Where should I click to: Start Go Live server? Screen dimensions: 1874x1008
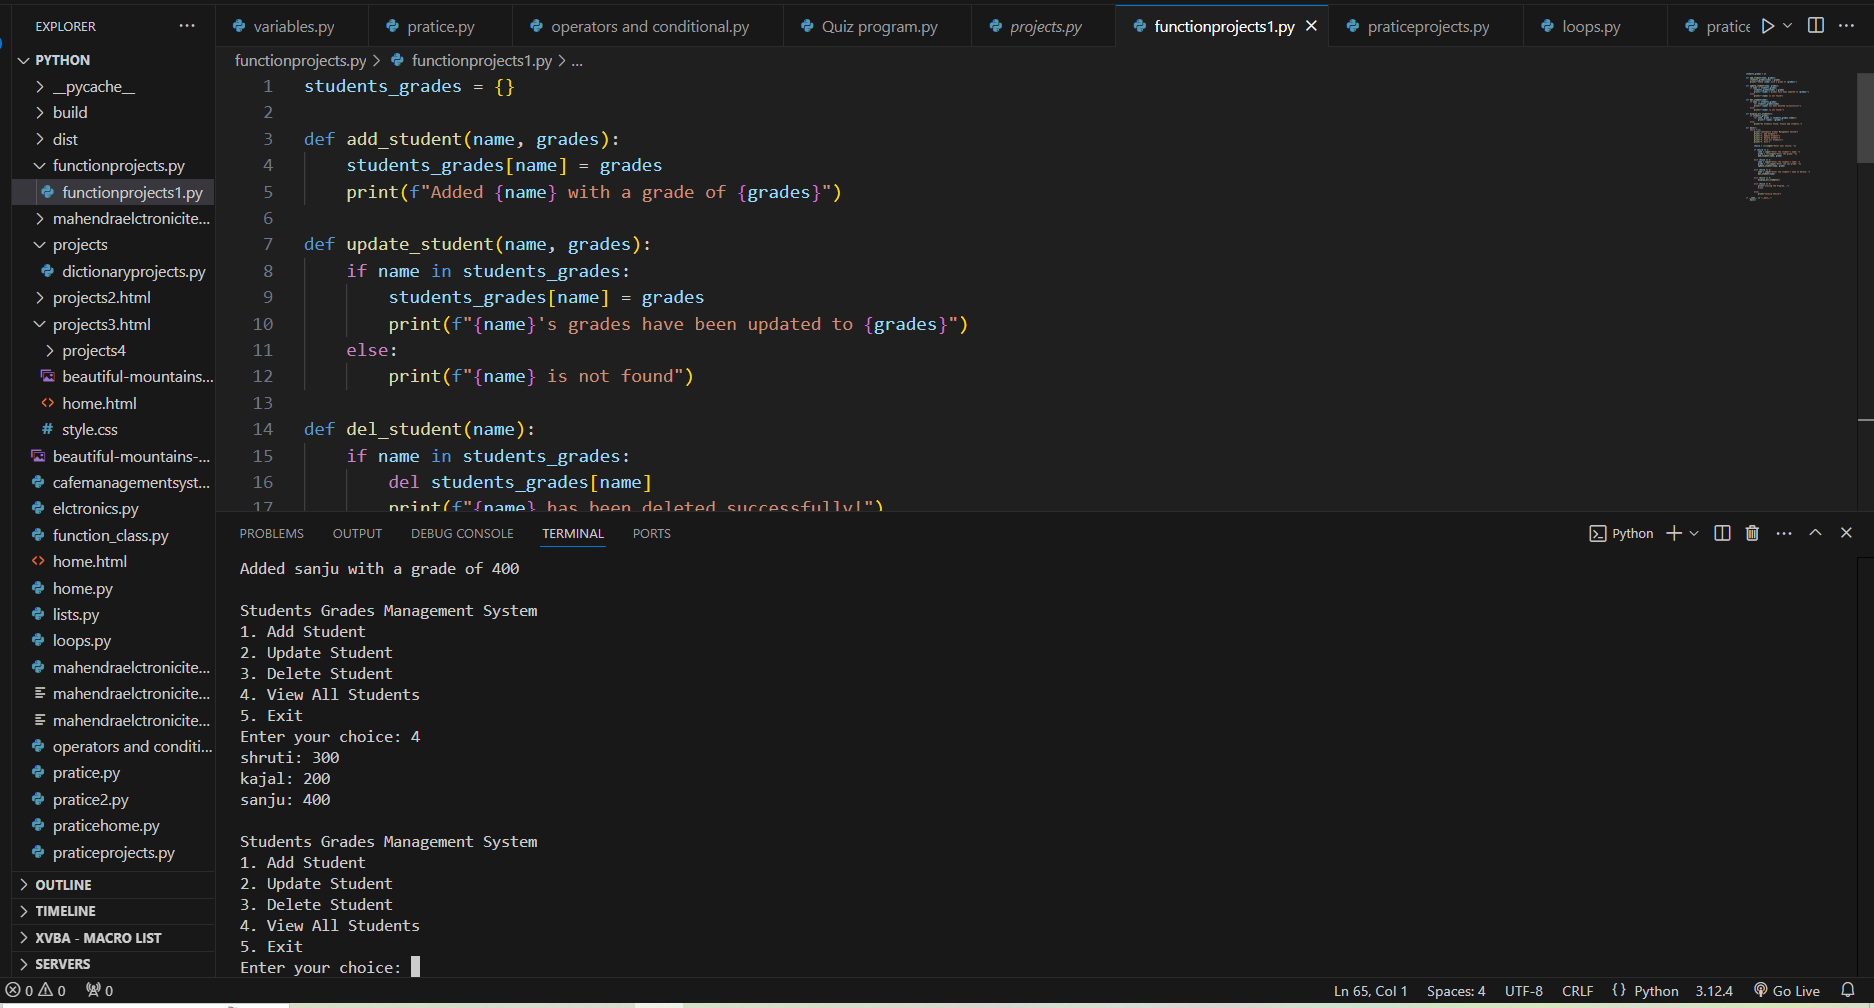[1787, 991]
